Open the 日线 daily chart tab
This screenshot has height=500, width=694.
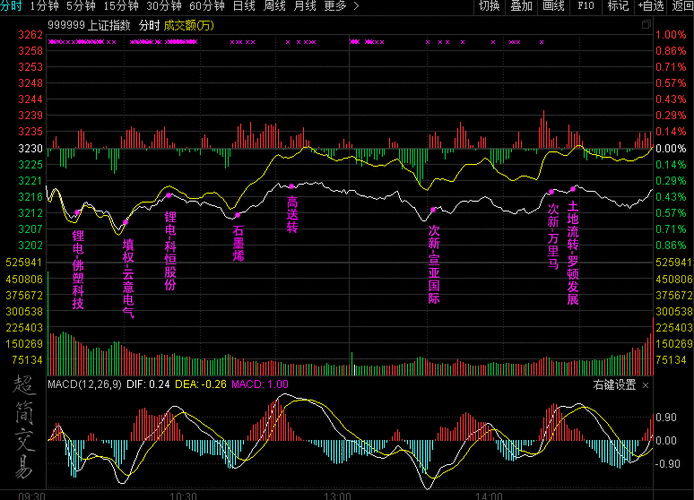[x=243, y=6]
